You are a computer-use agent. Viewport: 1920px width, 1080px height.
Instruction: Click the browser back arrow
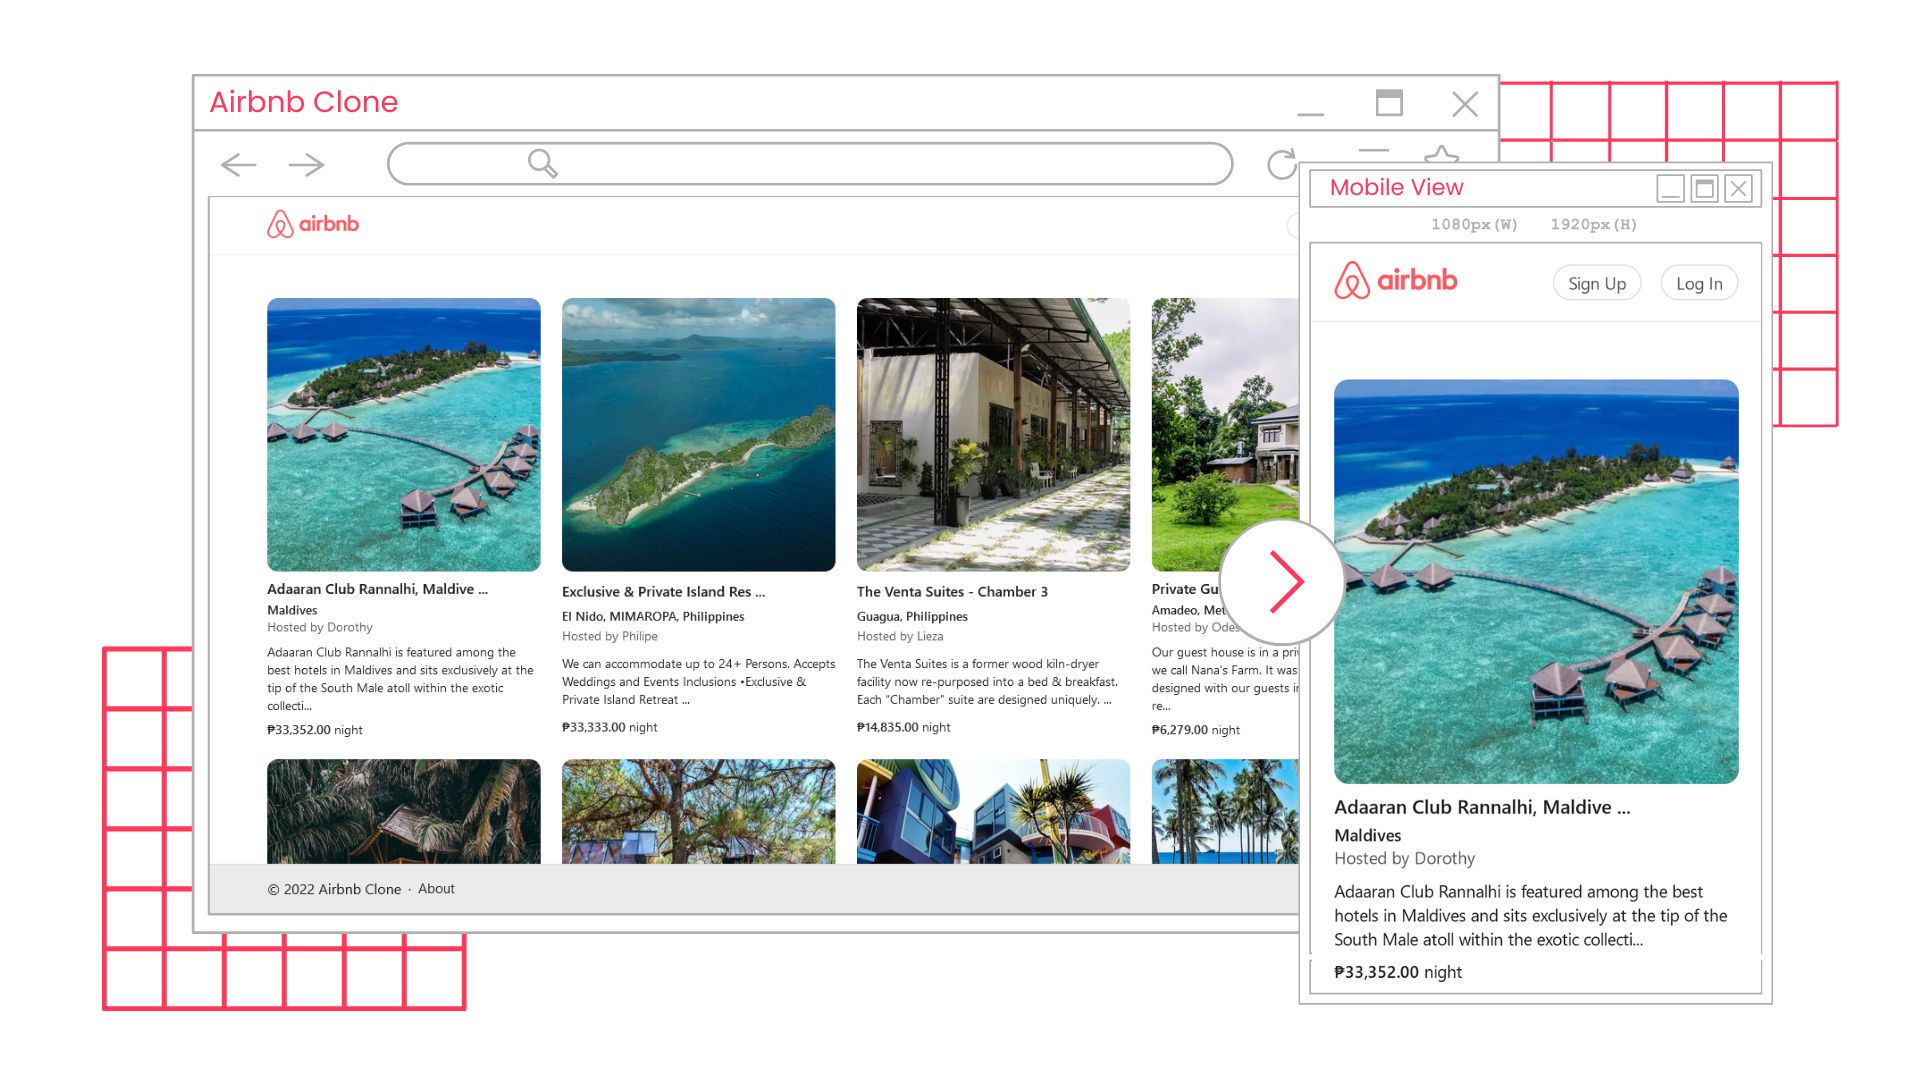coord(238,164)
